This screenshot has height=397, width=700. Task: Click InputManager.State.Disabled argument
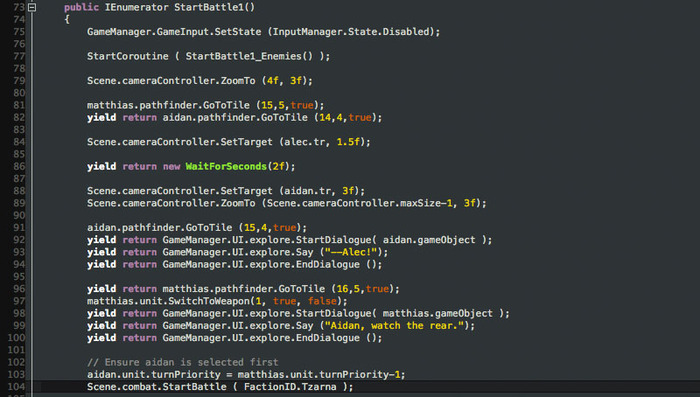click(x=351, y=32)
